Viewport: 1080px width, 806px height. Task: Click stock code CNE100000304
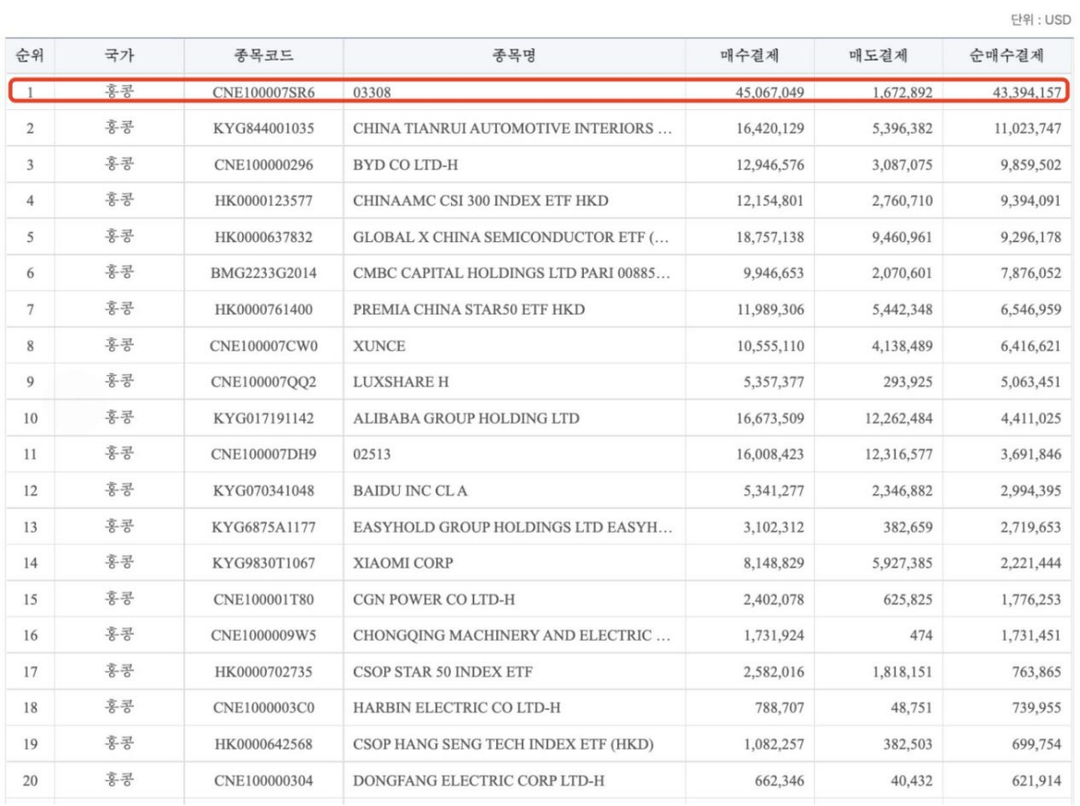click(x=264, y=781)
